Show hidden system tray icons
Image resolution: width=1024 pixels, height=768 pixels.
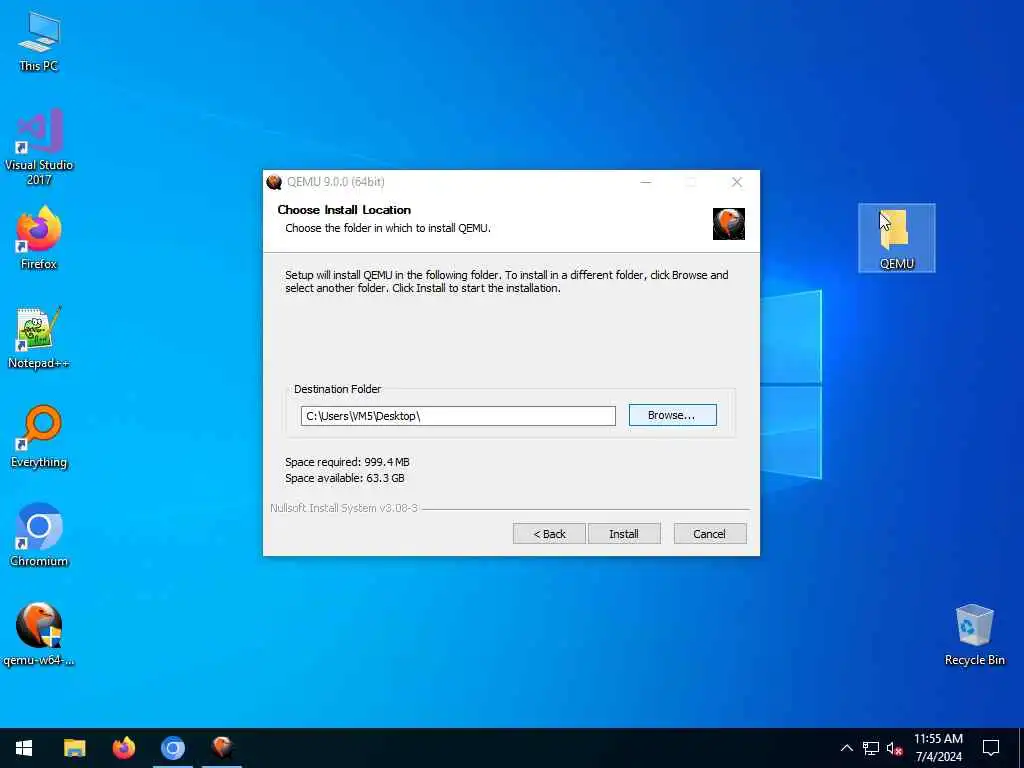point(846,748)
